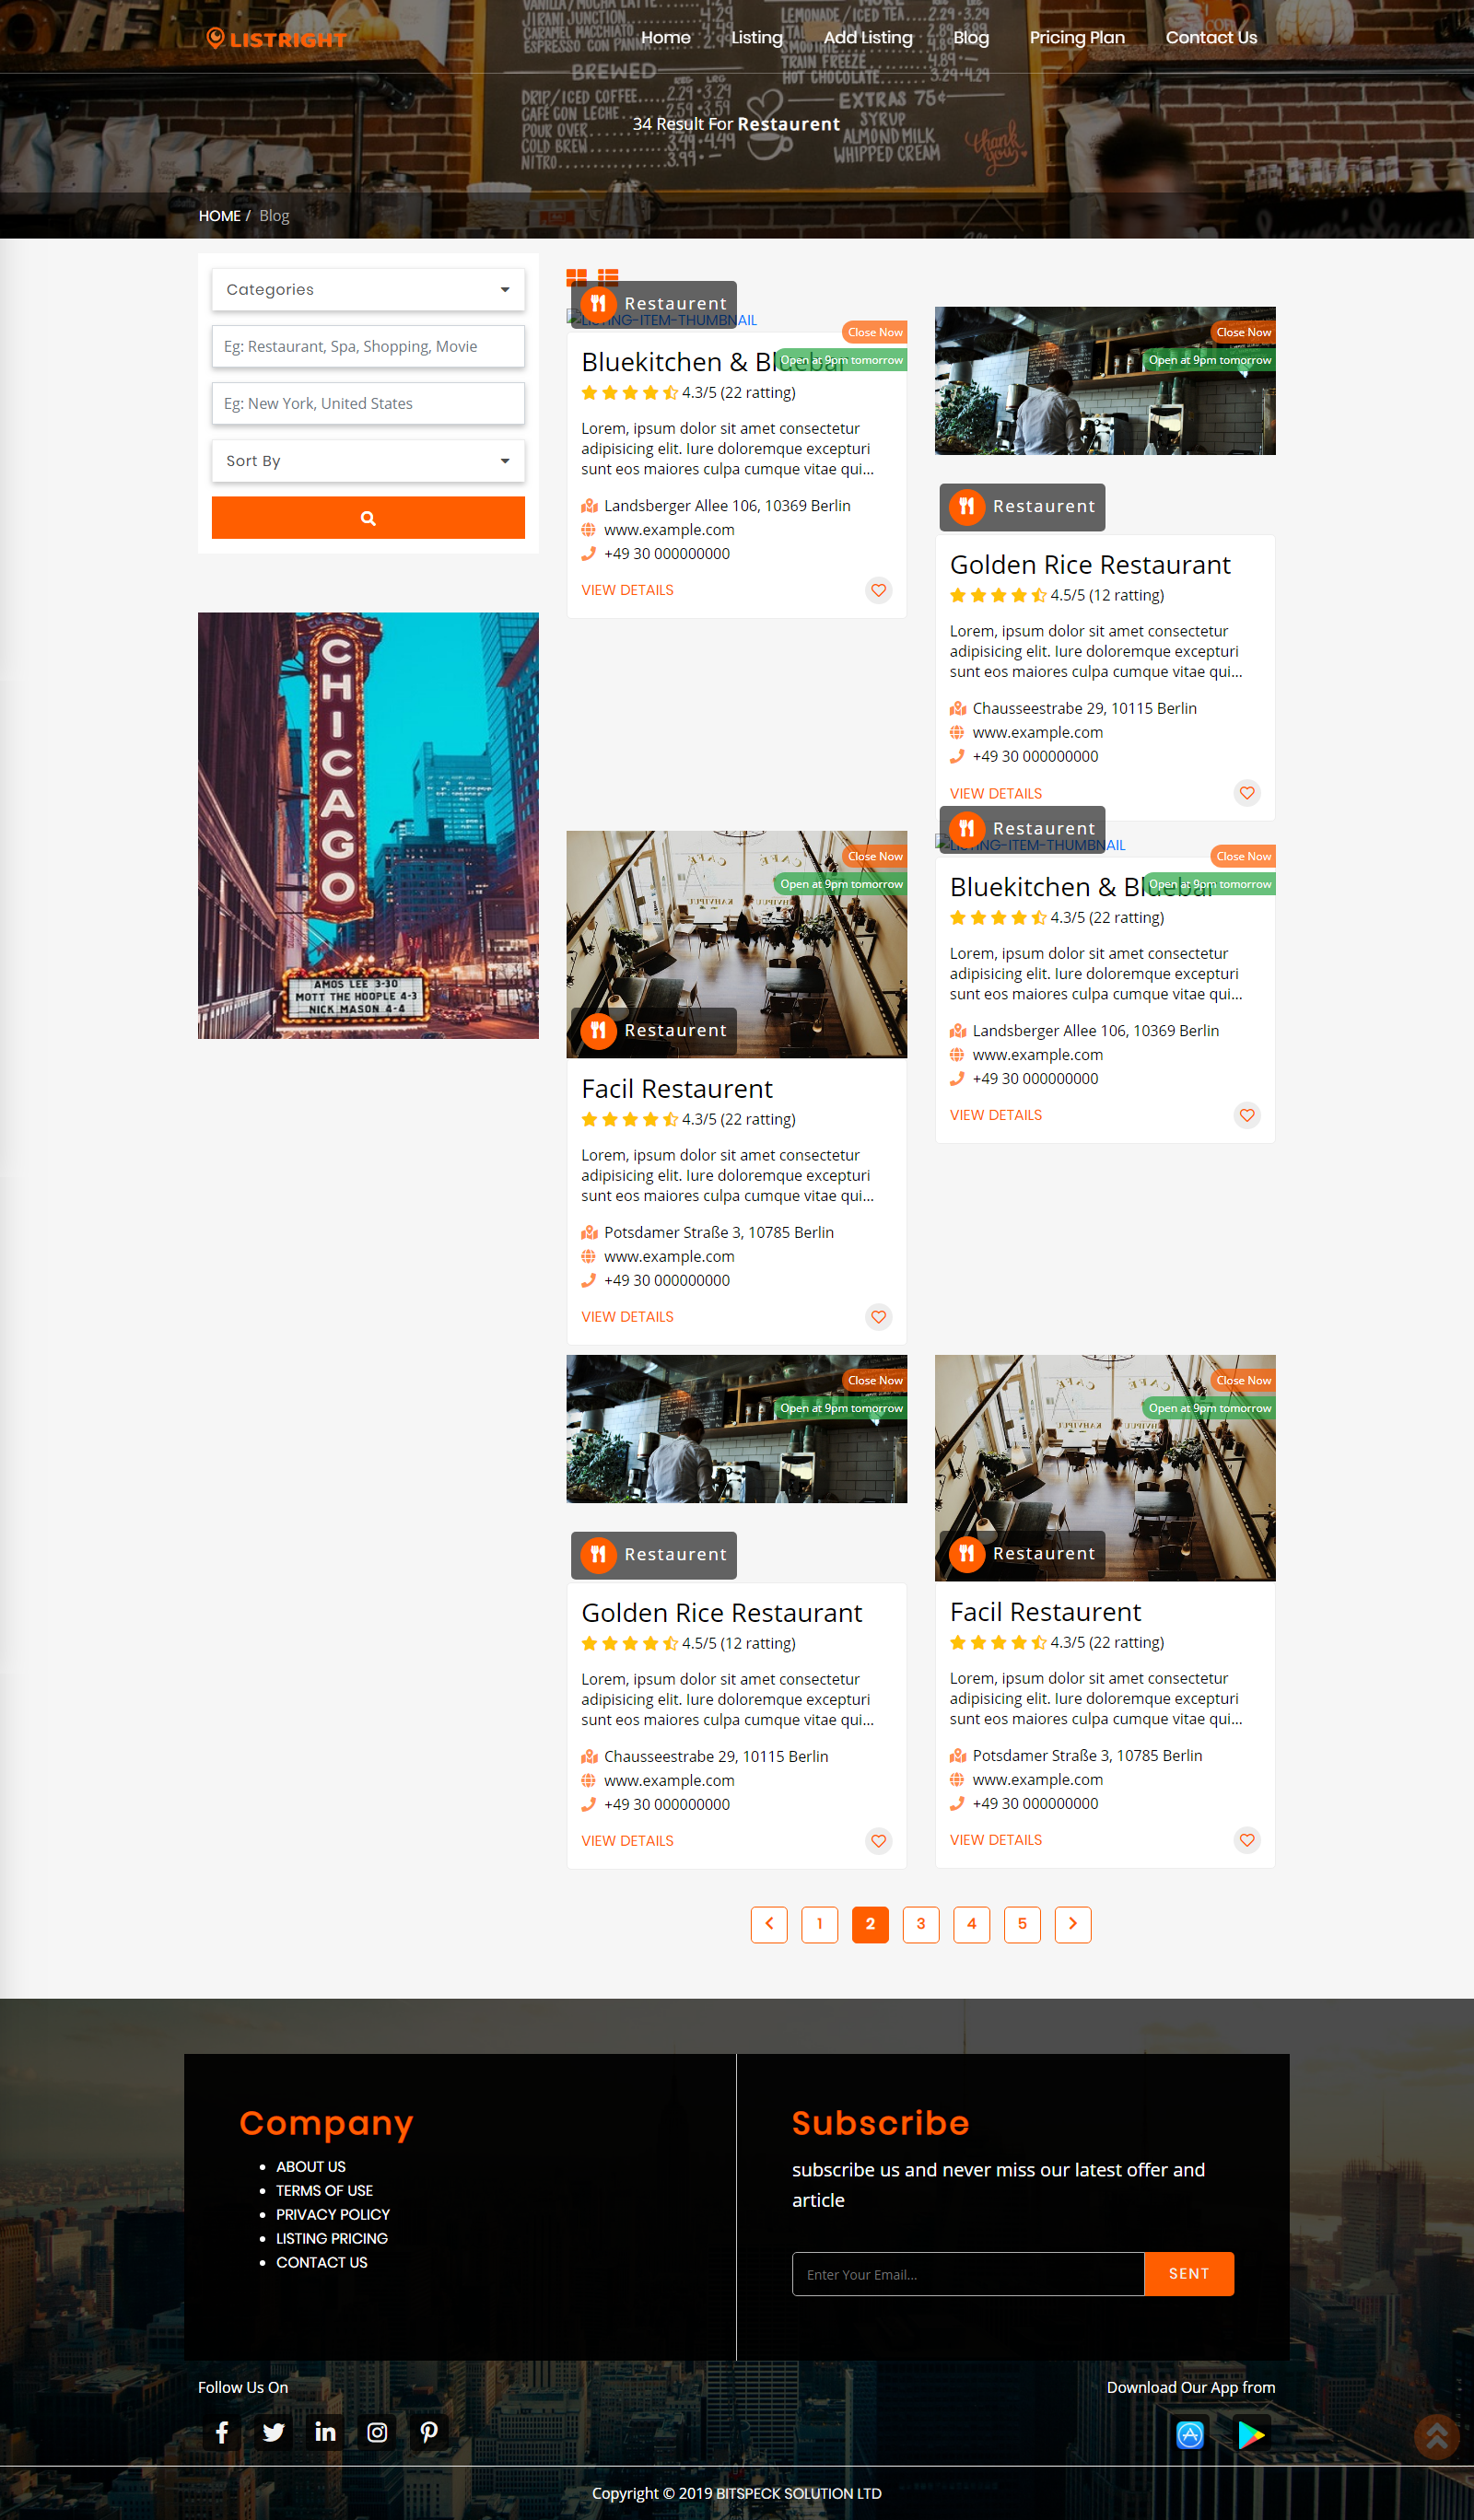Open the Pricing Plan menu item

1077,38
